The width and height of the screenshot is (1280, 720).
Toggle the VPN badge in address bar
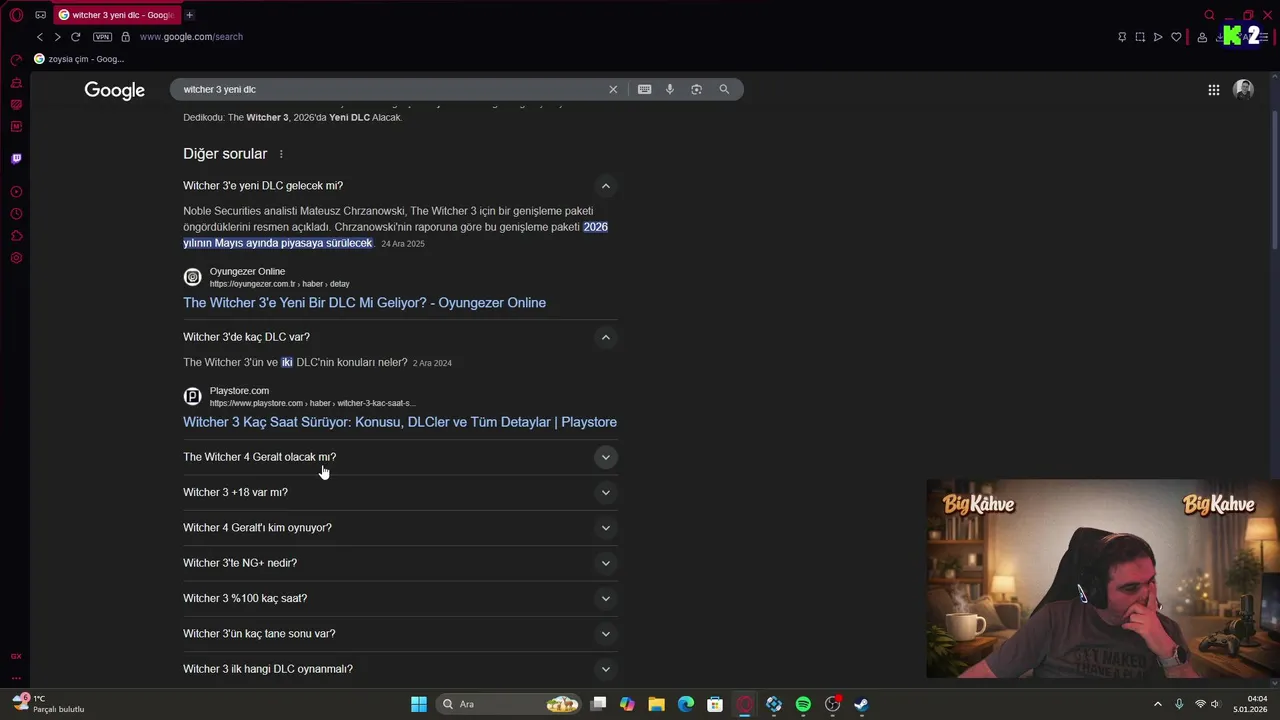(102, 37)
